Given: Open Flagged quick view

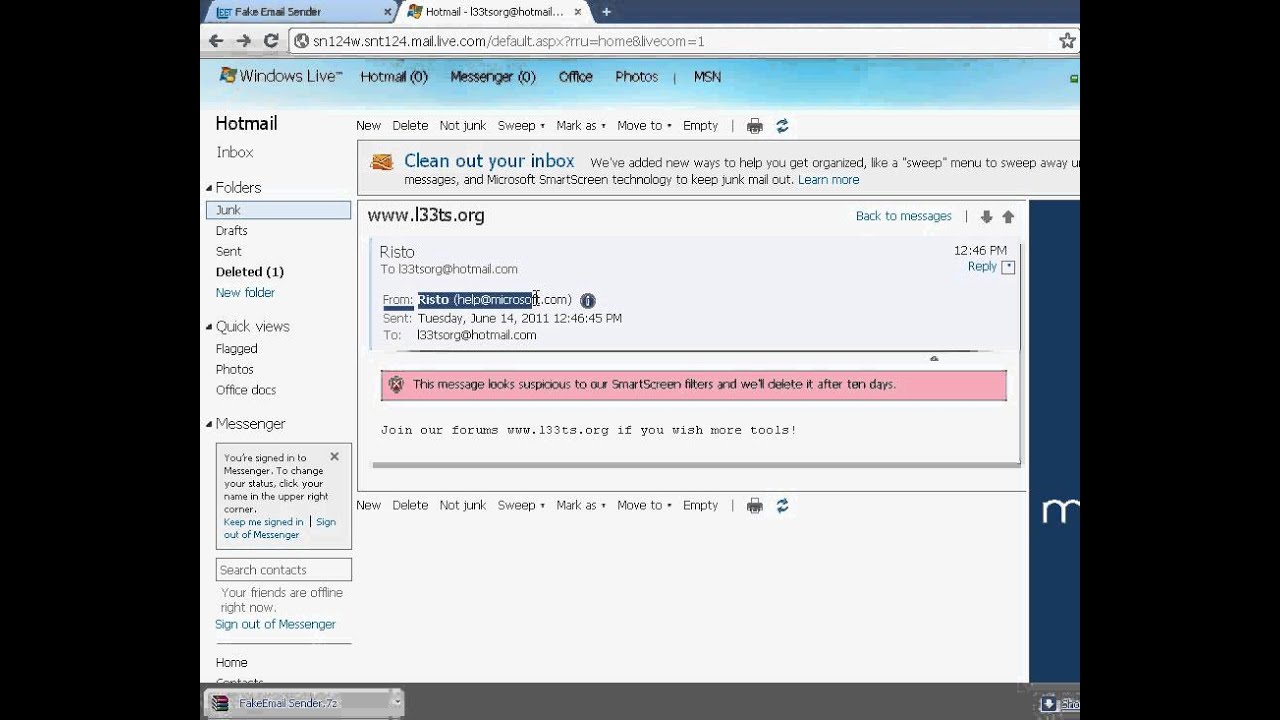Looking at the screenshot, I should [x=237, y=349].
